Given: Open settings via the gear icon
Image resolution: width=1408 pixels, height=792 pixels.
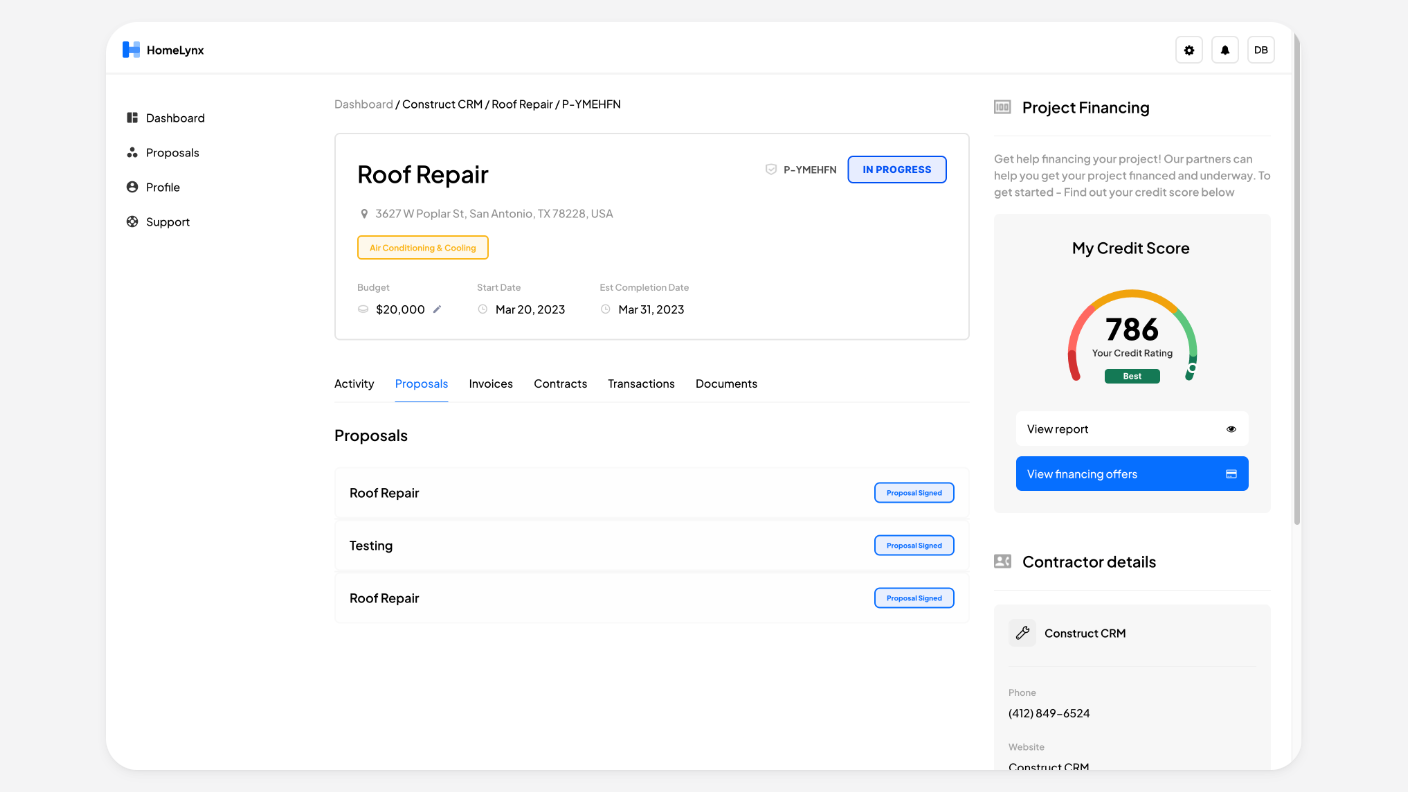Looking at the screenshot, I should point(1189,50).
